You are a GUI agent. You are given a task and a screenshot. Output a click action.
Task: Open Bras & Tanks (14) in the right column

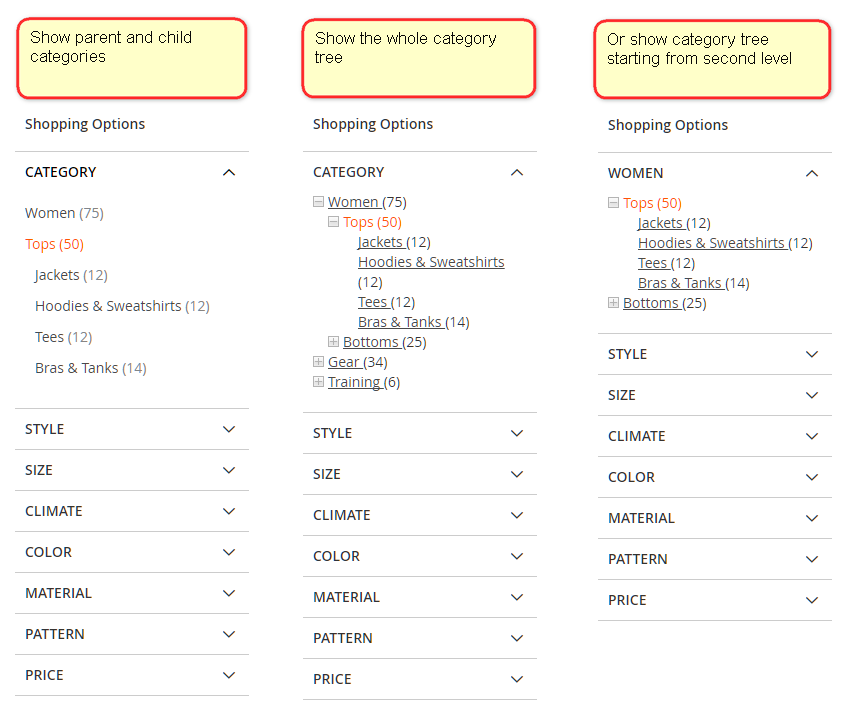click(681, 282)
